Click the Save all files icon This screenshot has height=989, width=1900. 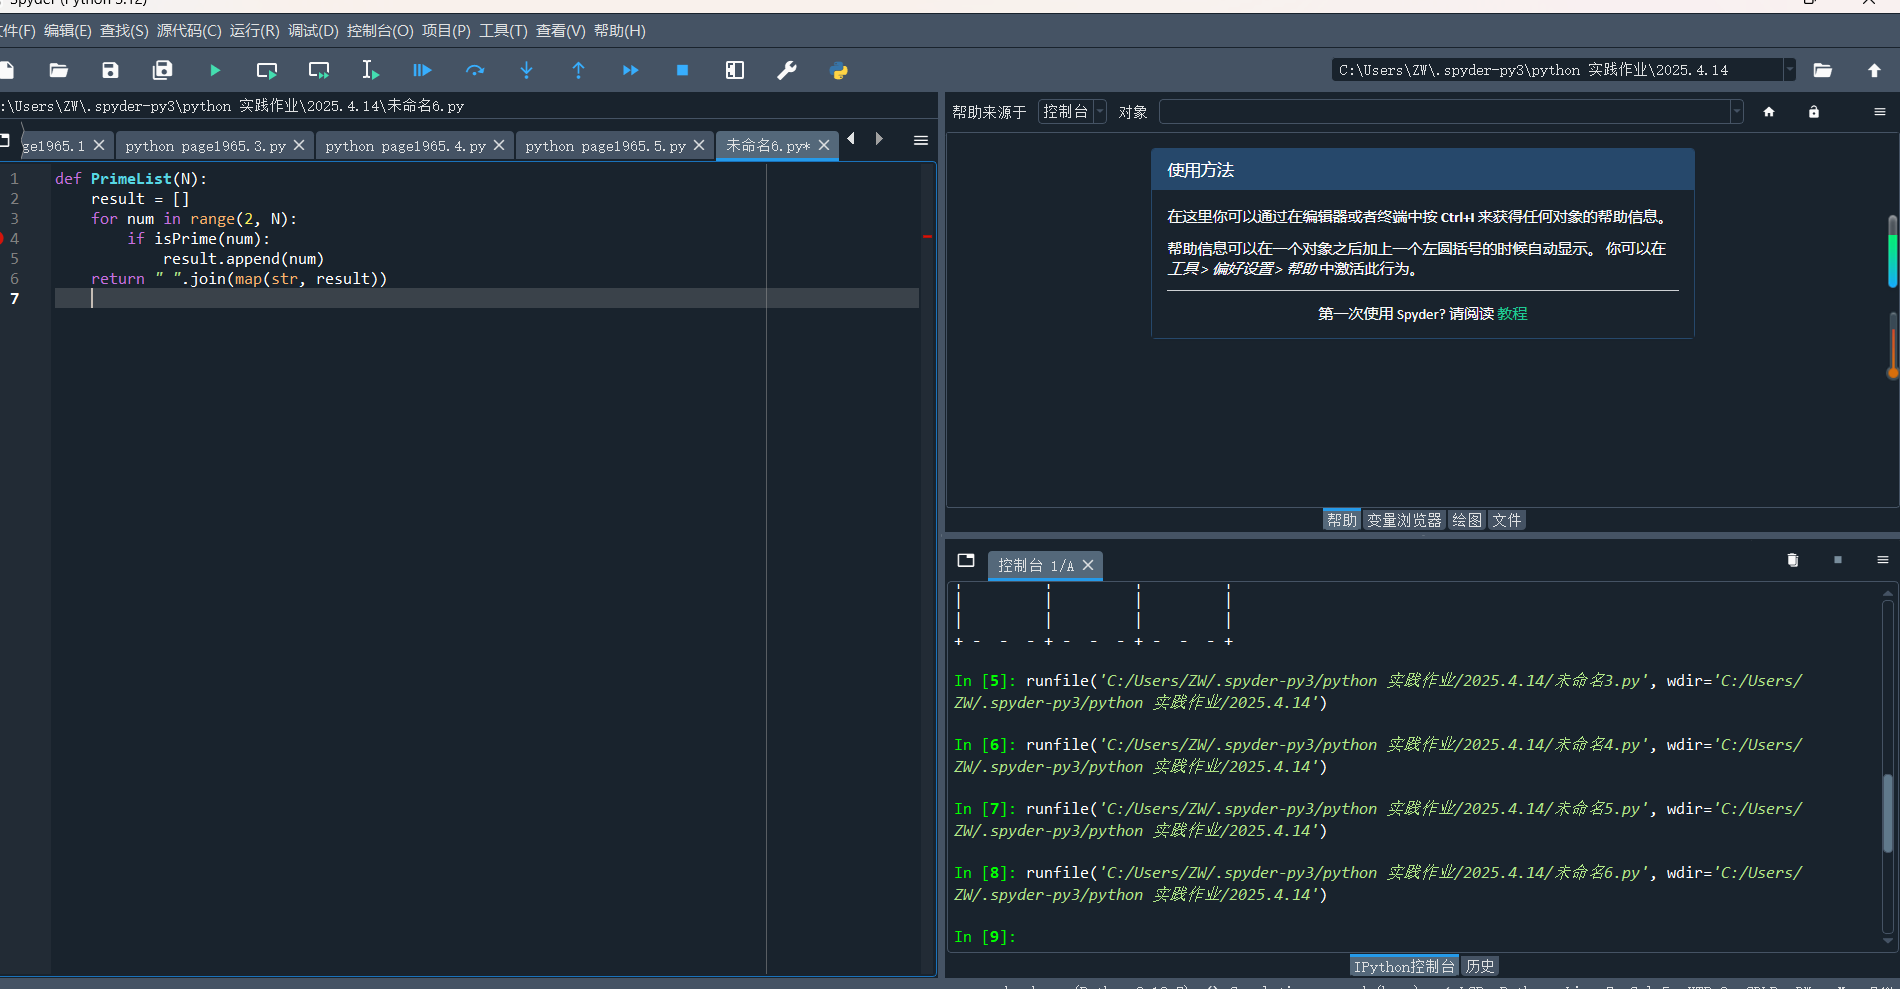[162, 70]
